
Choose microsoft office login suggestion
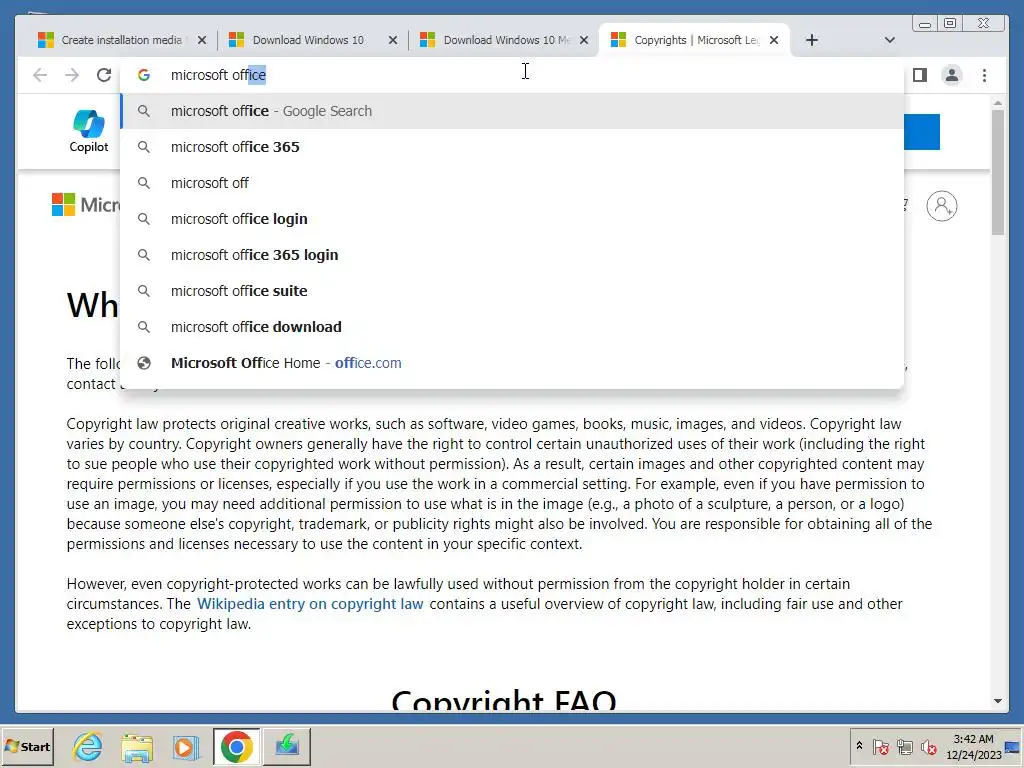[x=513, y=219]
